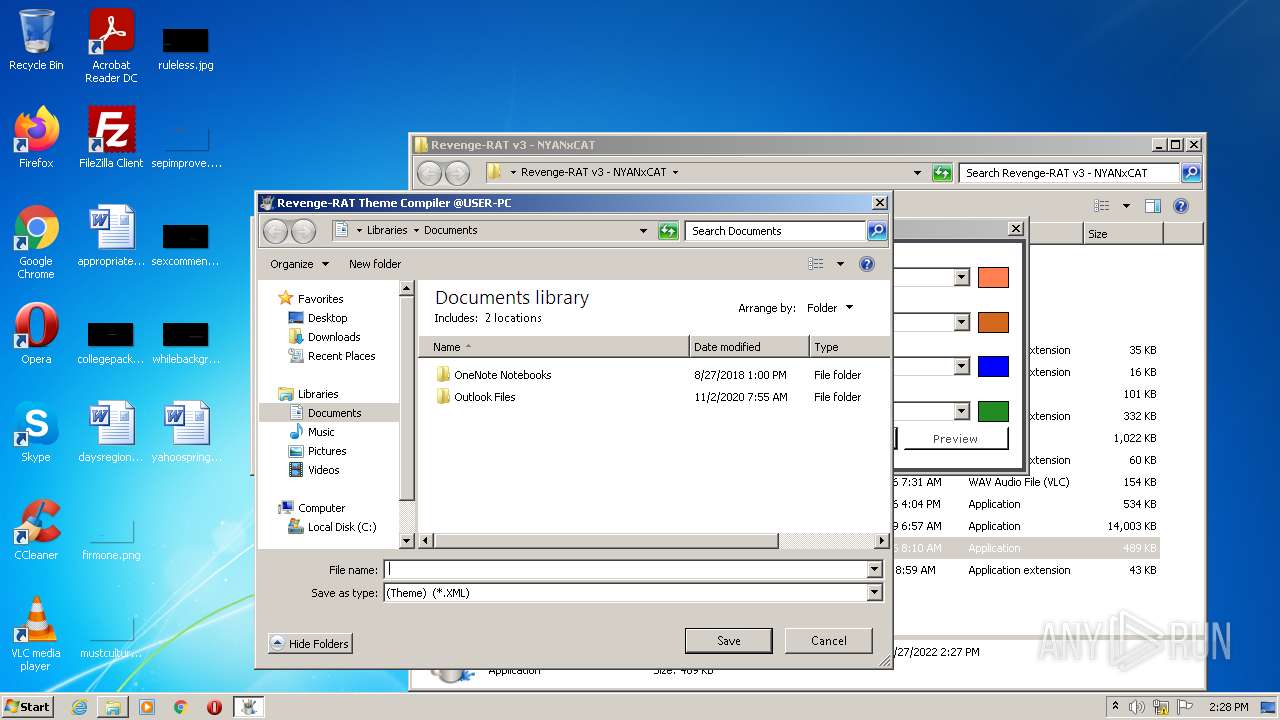Screen dimensions: 1280x720
Task: Click the Search Documents field
Action: pyautogui.click(x=776, y=231)
